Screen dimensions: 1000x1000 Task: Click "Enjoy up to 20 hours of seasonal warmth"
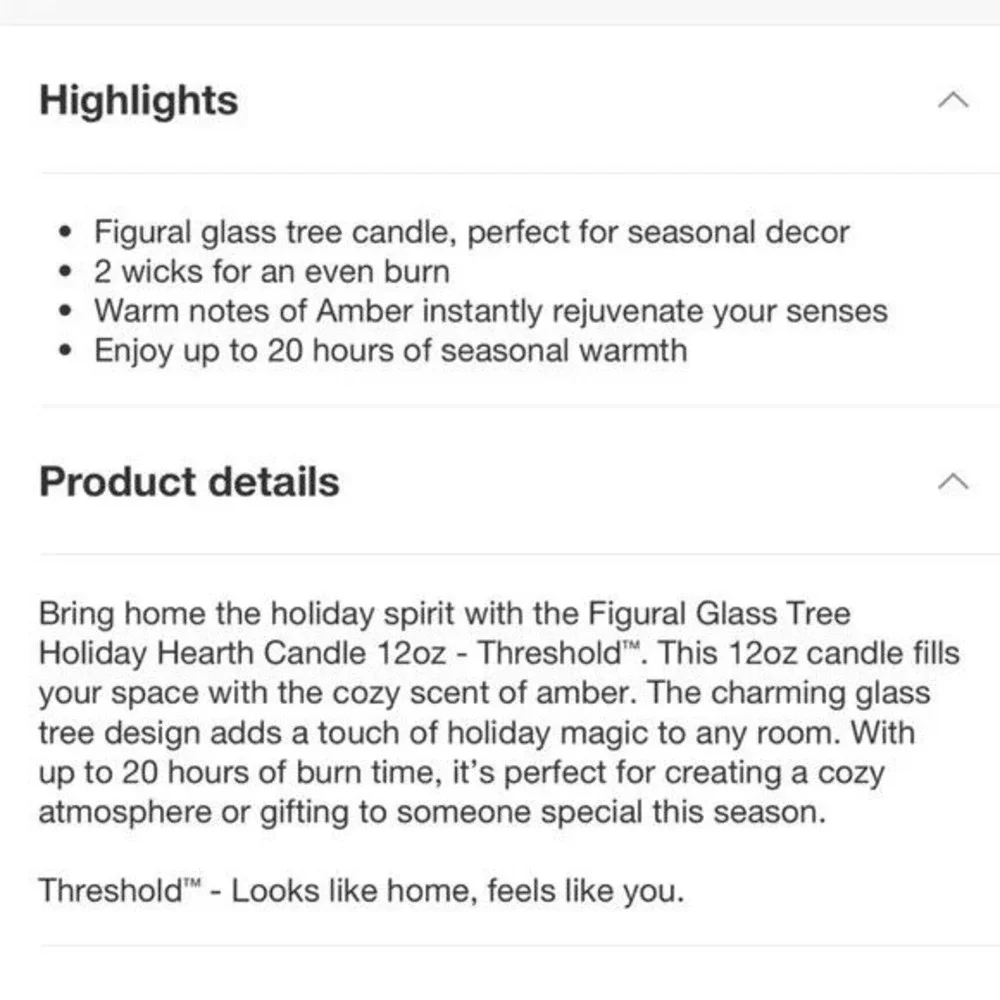tap(391, 351)
